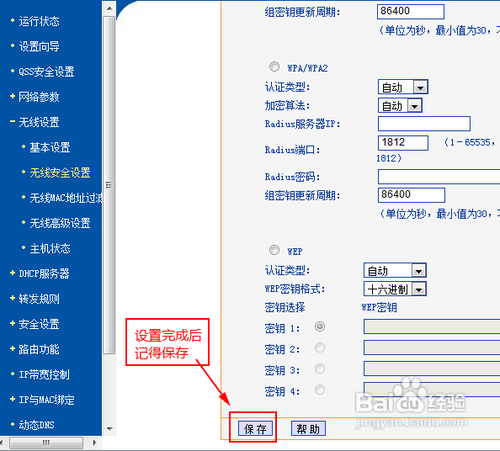Expand DHCP服务器 menu section
This screenshot has height=451, width=500.
coord(44,274)
